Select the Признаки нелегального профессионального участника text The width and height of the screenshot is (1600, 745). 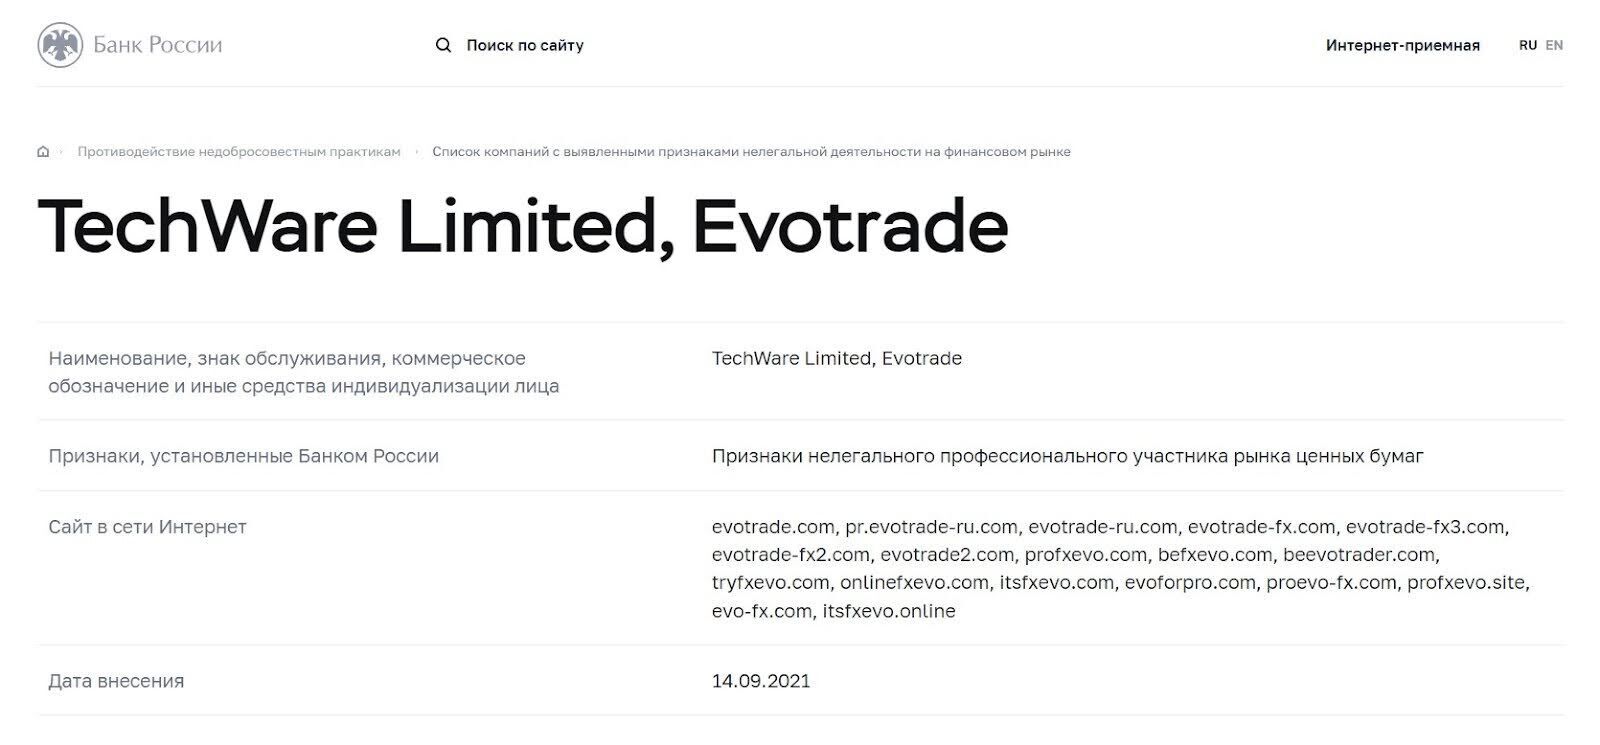(x=1067, y=456)
